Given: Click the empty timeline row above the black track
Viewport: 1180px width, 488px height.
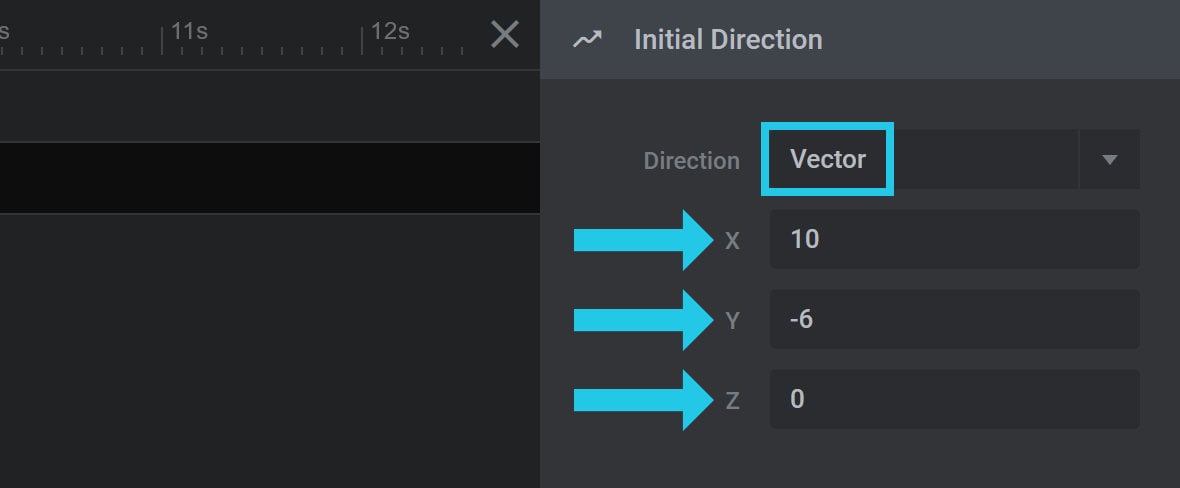Looking at the screenshot, I should click(270, 106).
